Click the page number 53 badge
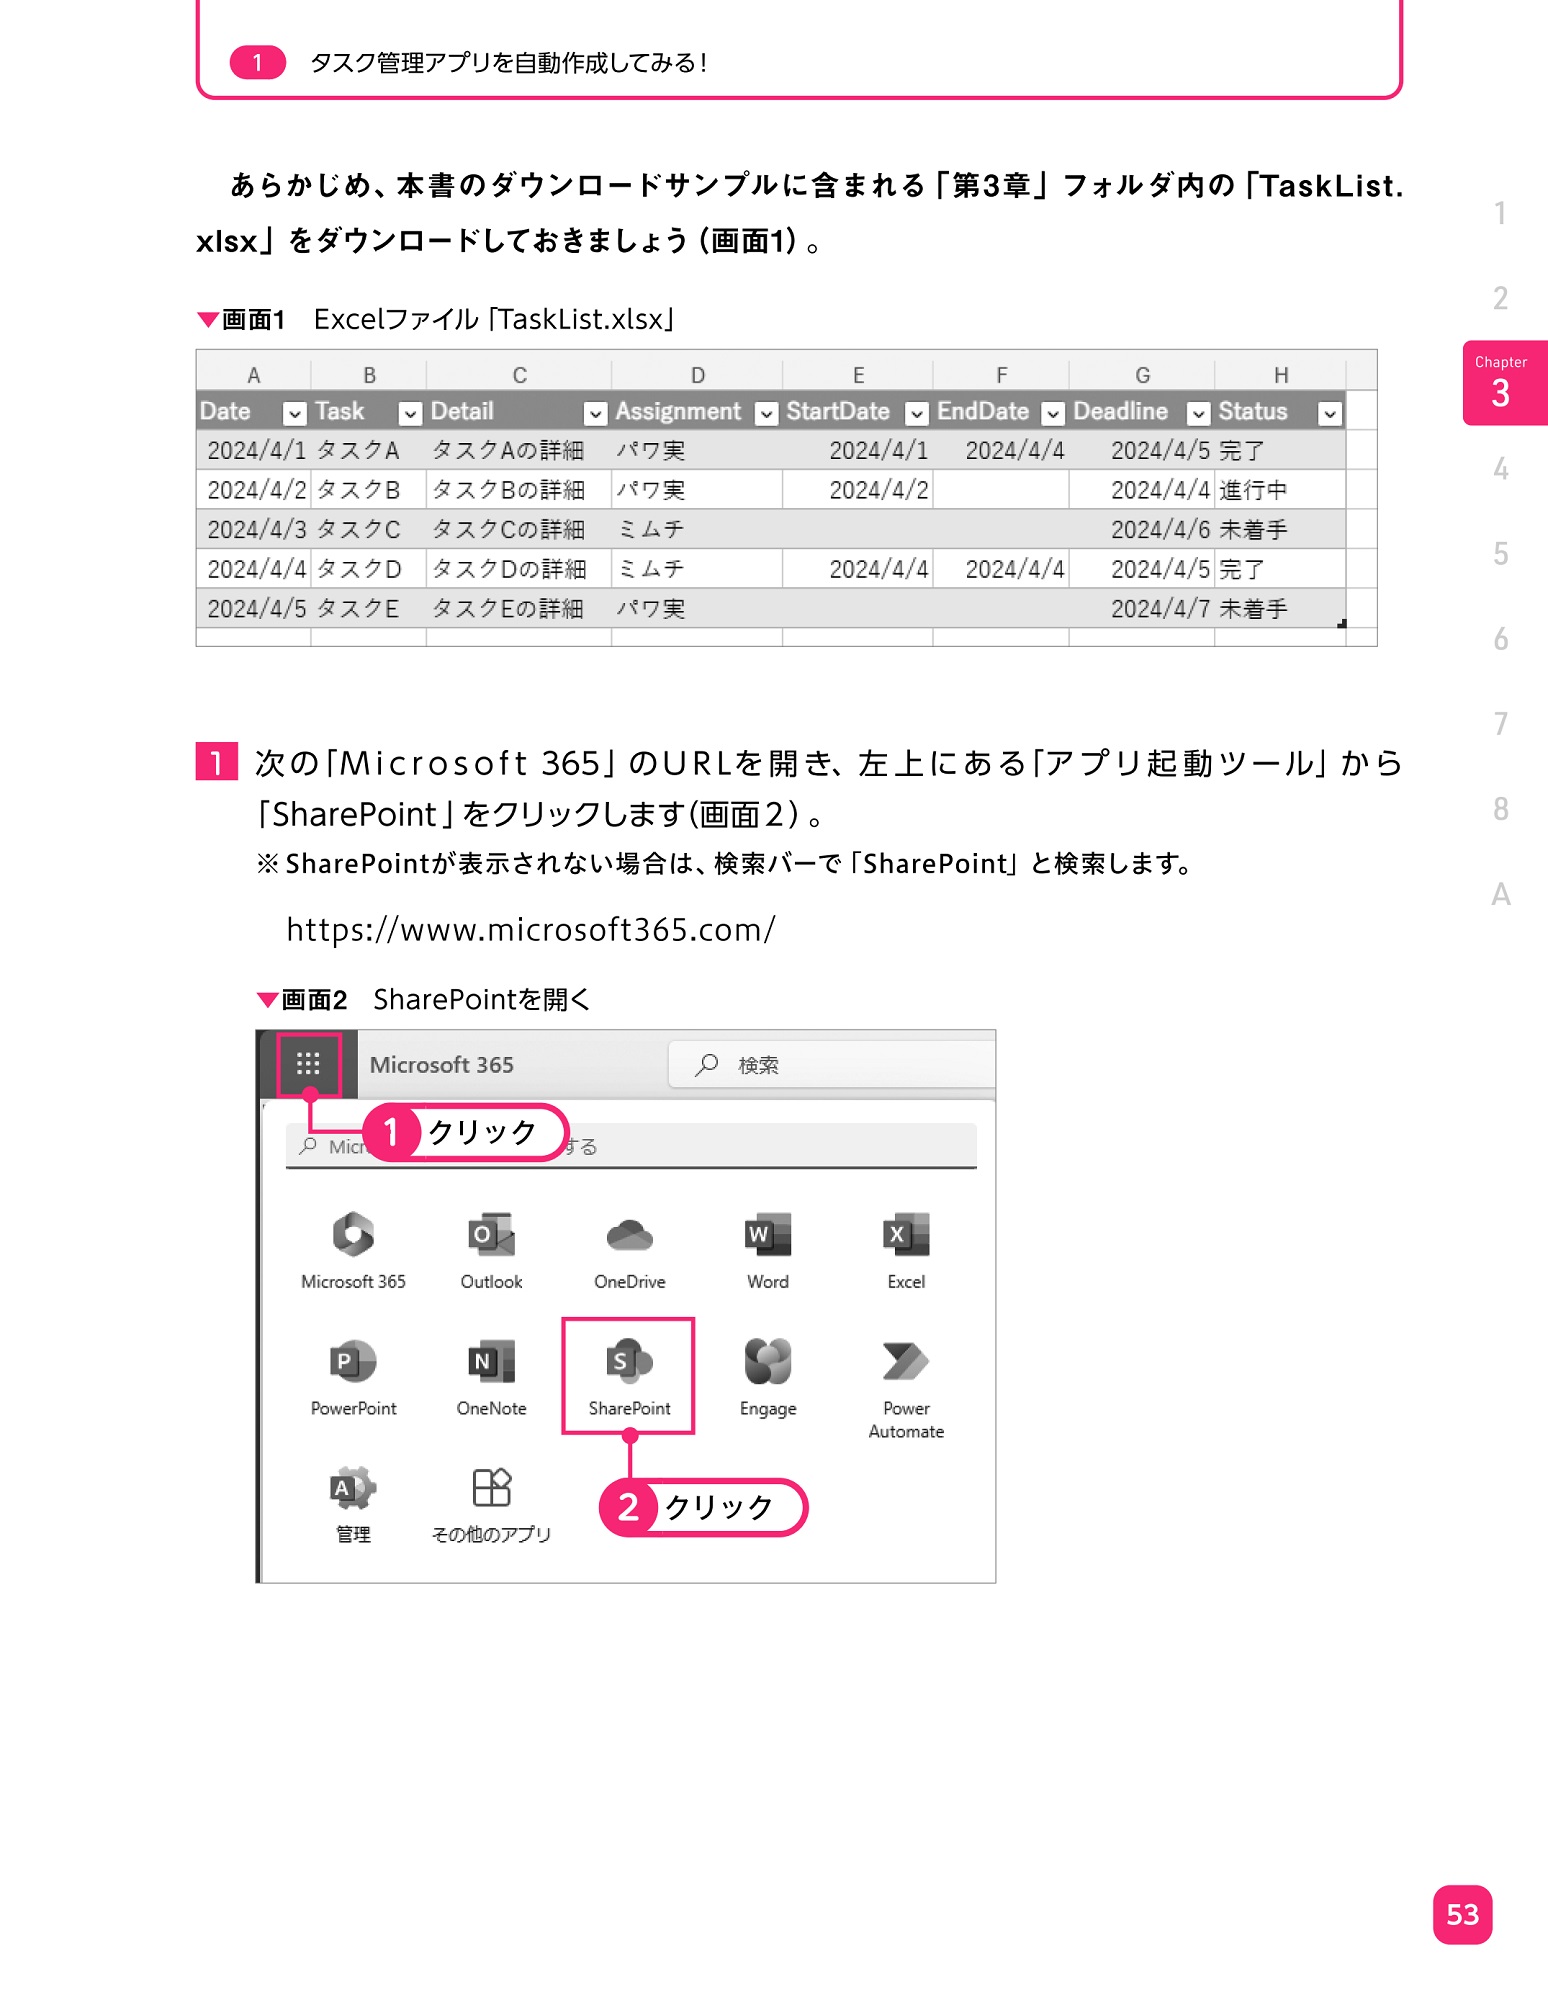Viewport: 1548px width, 2000px height. coord(1462,1914)
